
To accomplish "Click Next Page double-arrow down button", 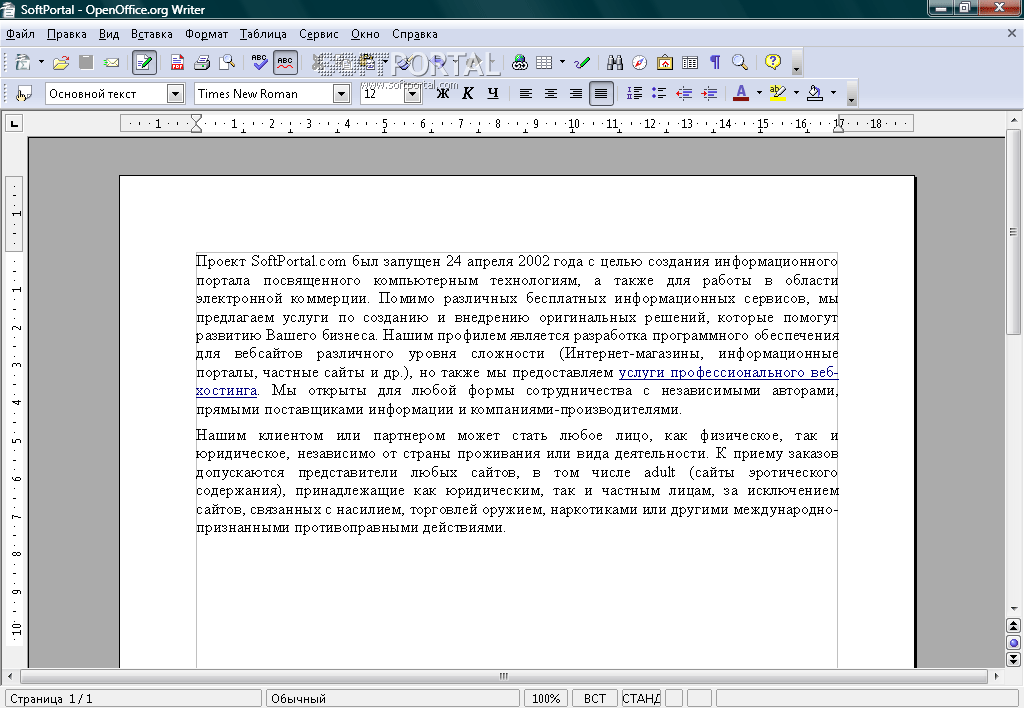I will coord(1013,659).
